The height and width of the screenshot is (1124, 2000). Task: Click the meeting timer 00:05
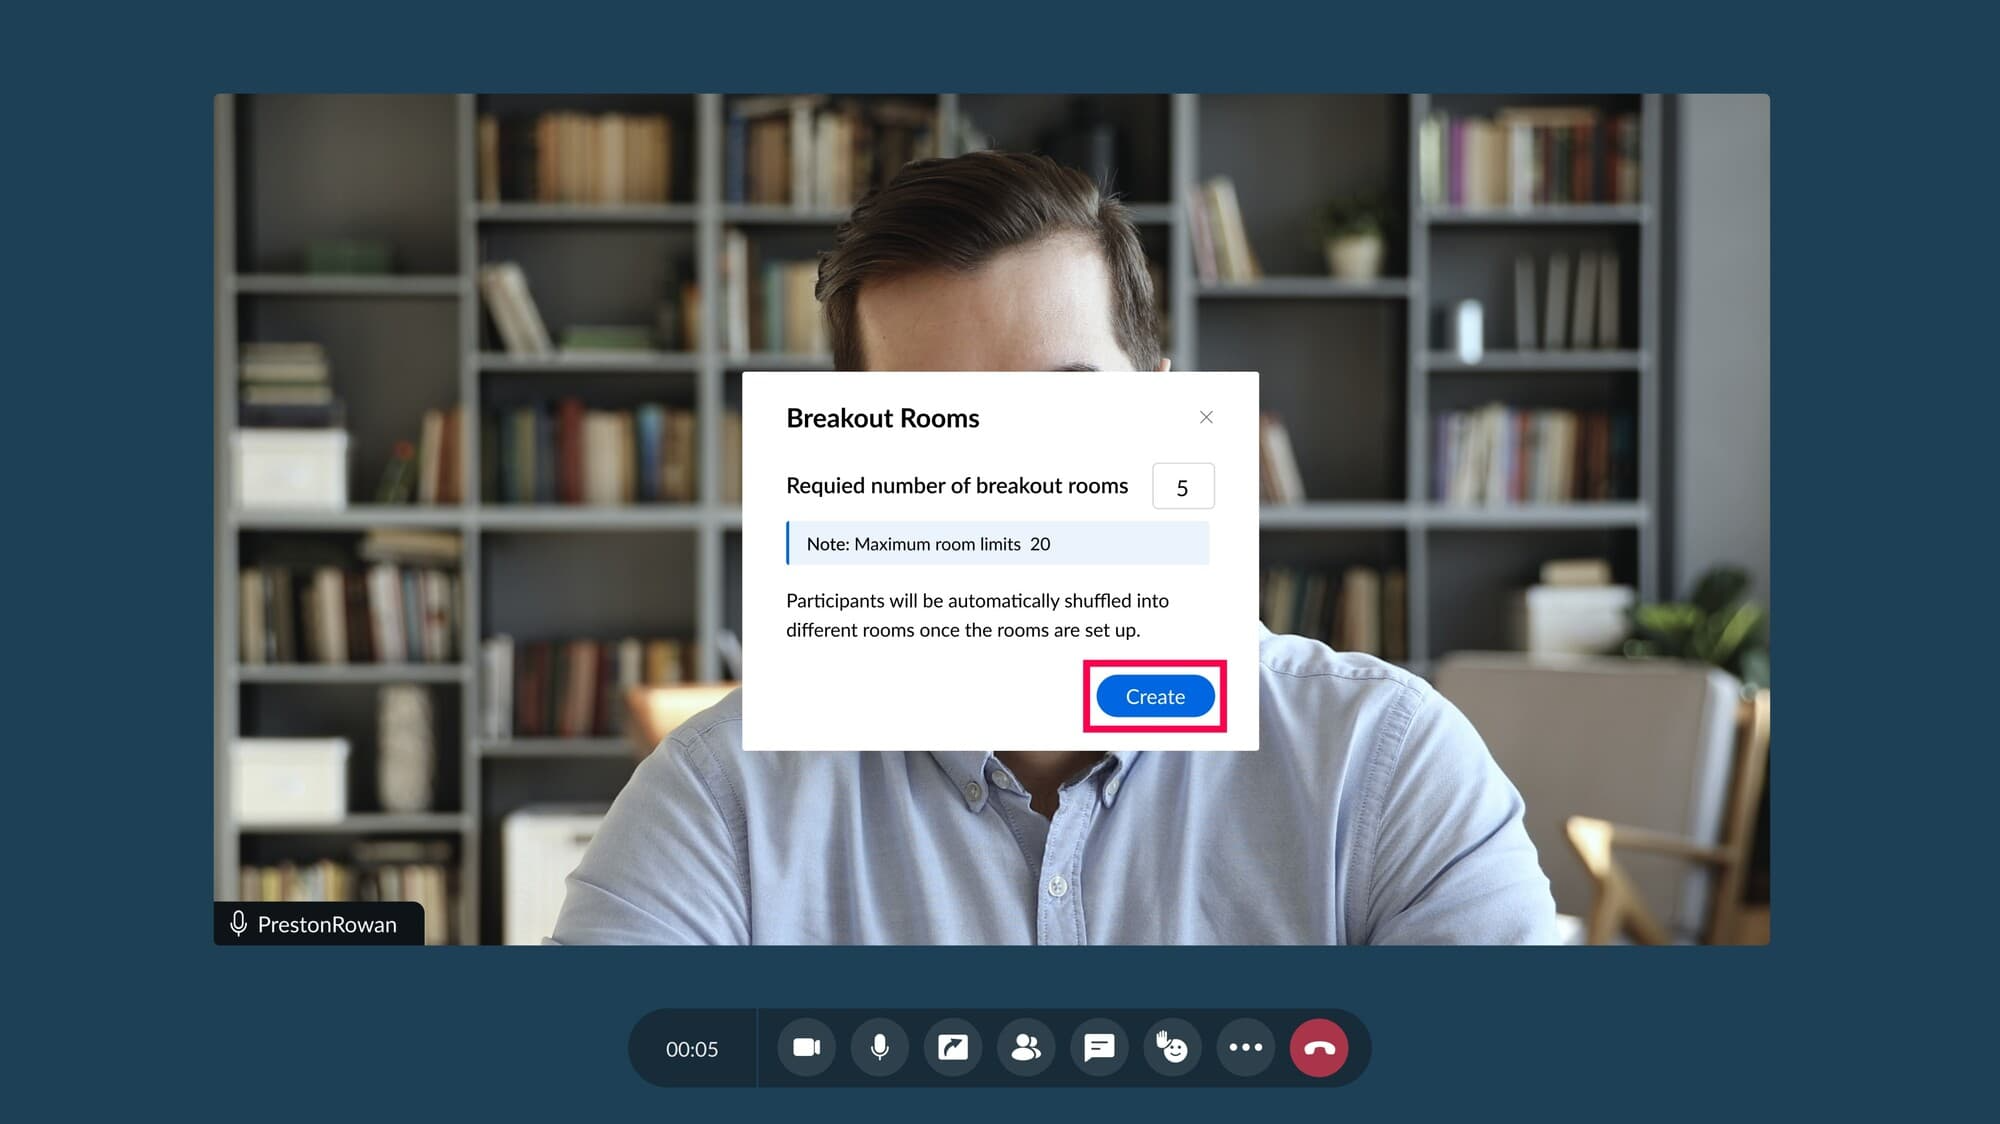[692, 1049]
